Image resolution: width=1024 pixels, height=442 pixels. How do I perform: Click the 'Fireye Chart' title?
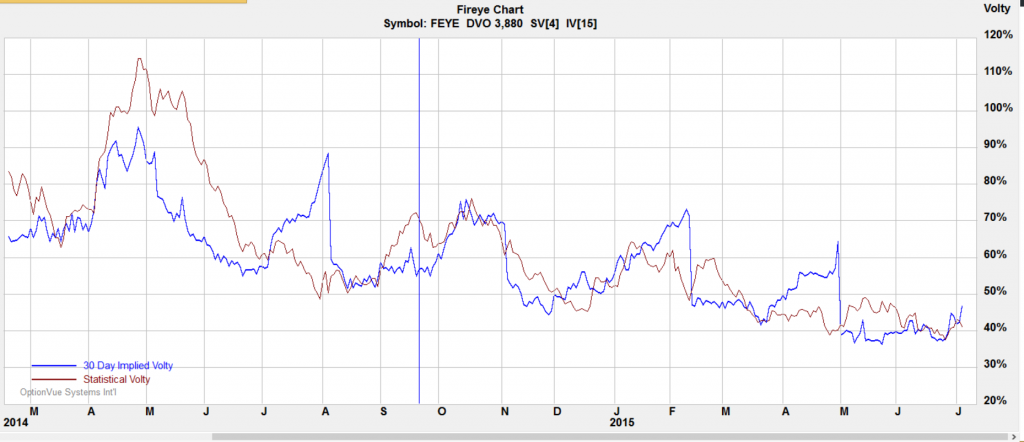[x=490, y=10]
